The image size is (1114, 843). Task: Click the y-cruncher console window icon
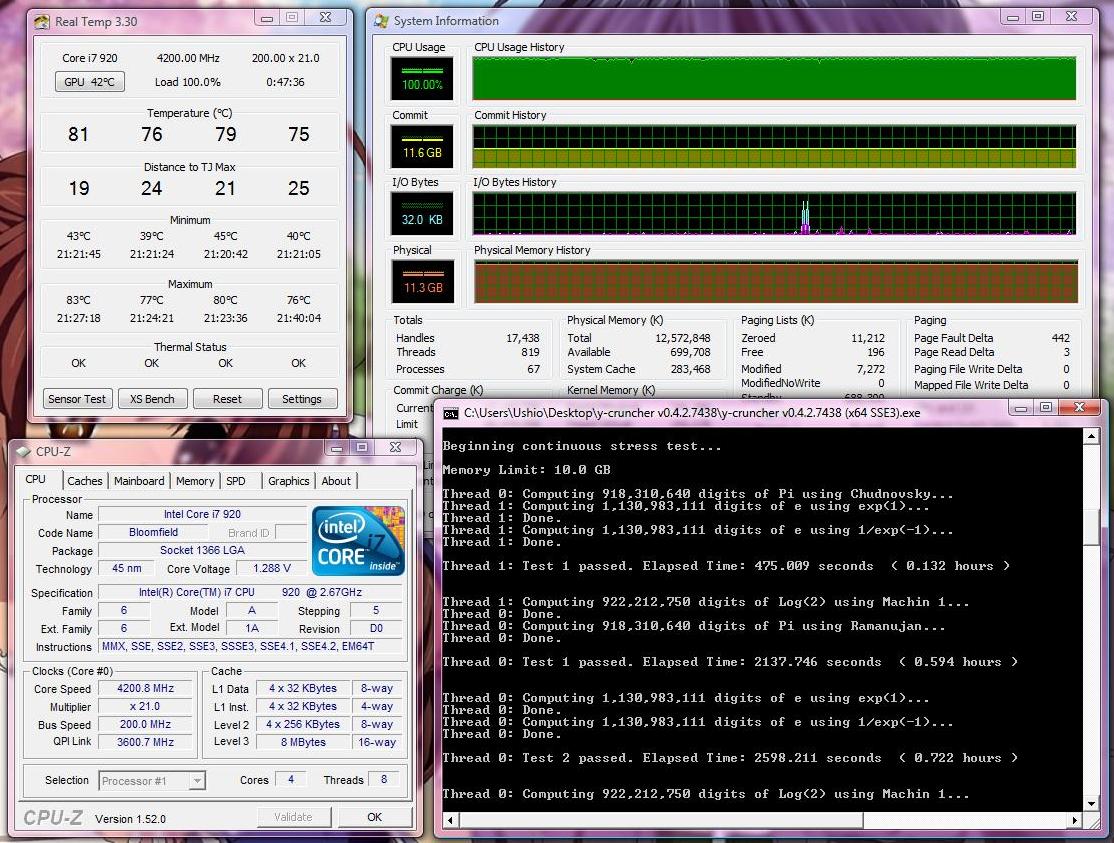pos(450,413)
